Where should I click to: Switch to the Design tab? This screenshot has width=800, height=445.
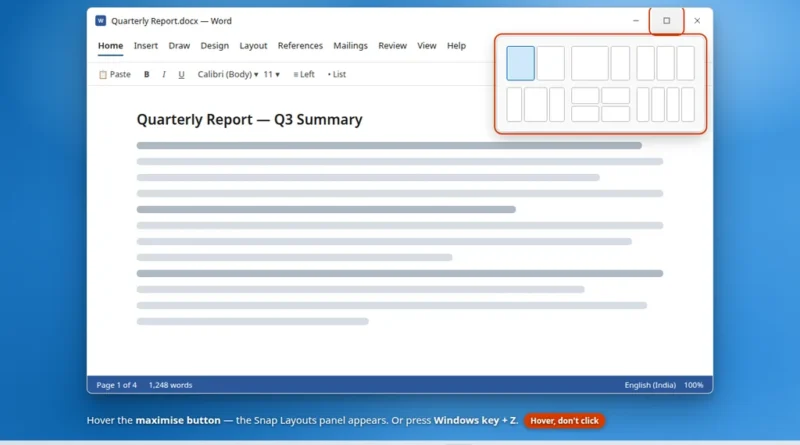click(x=214, y=46)
